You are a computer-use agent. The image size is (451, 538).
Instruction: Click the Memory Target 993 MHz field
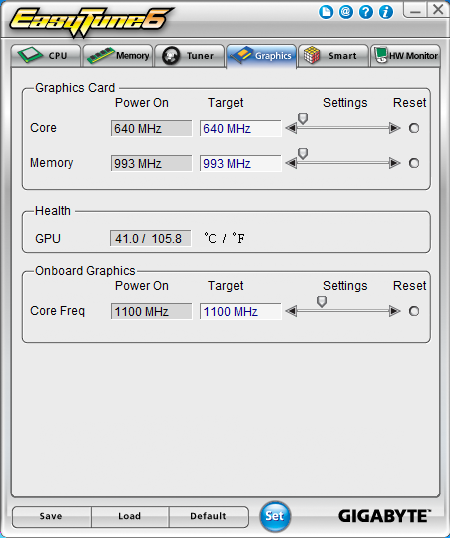(241, 163)
